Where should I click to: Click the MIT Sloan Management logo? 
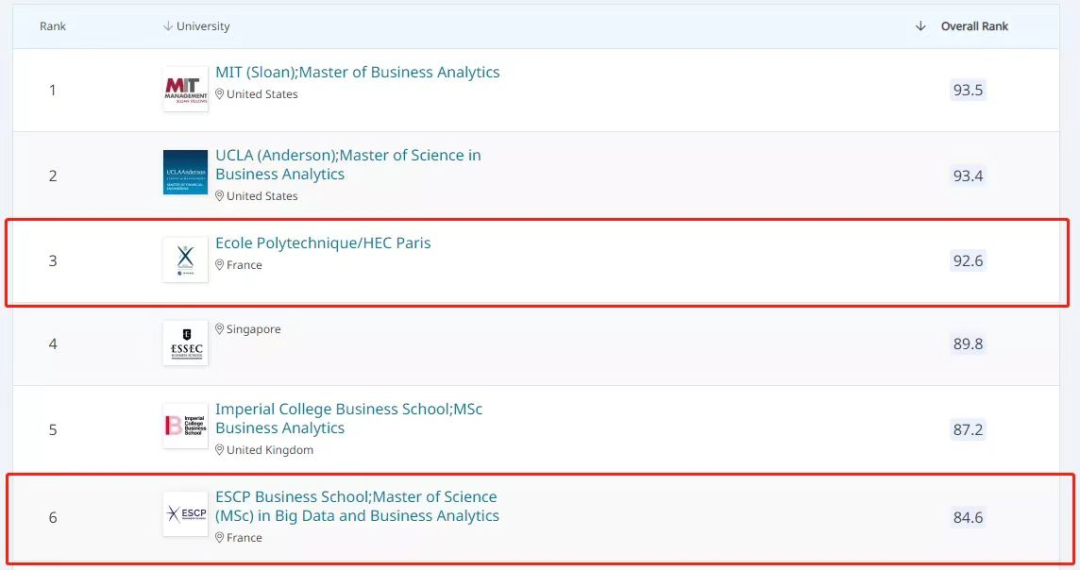pyautogui.click(x=185, y=89)
